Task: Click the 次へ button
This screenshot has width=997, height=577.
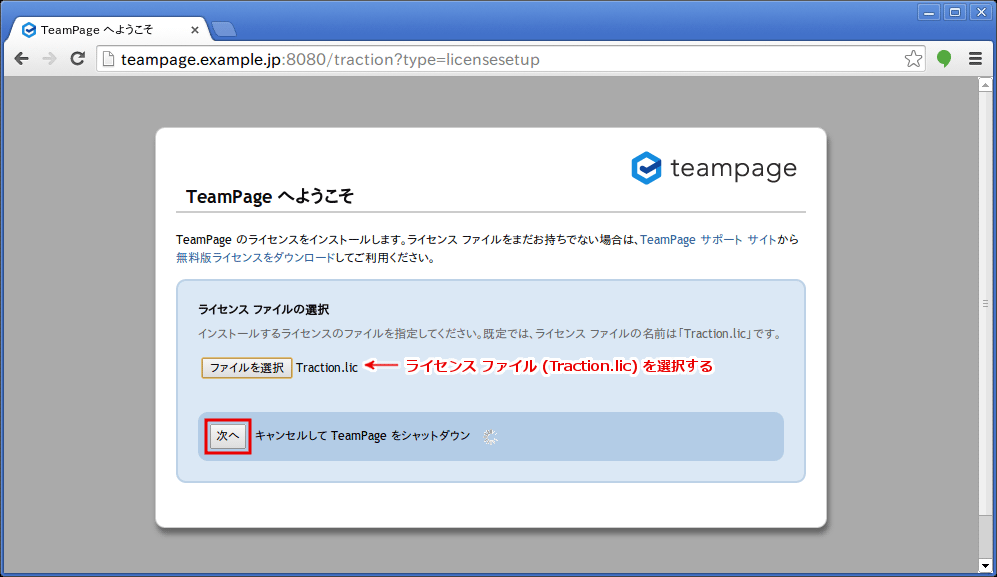Action: [228, 436]
